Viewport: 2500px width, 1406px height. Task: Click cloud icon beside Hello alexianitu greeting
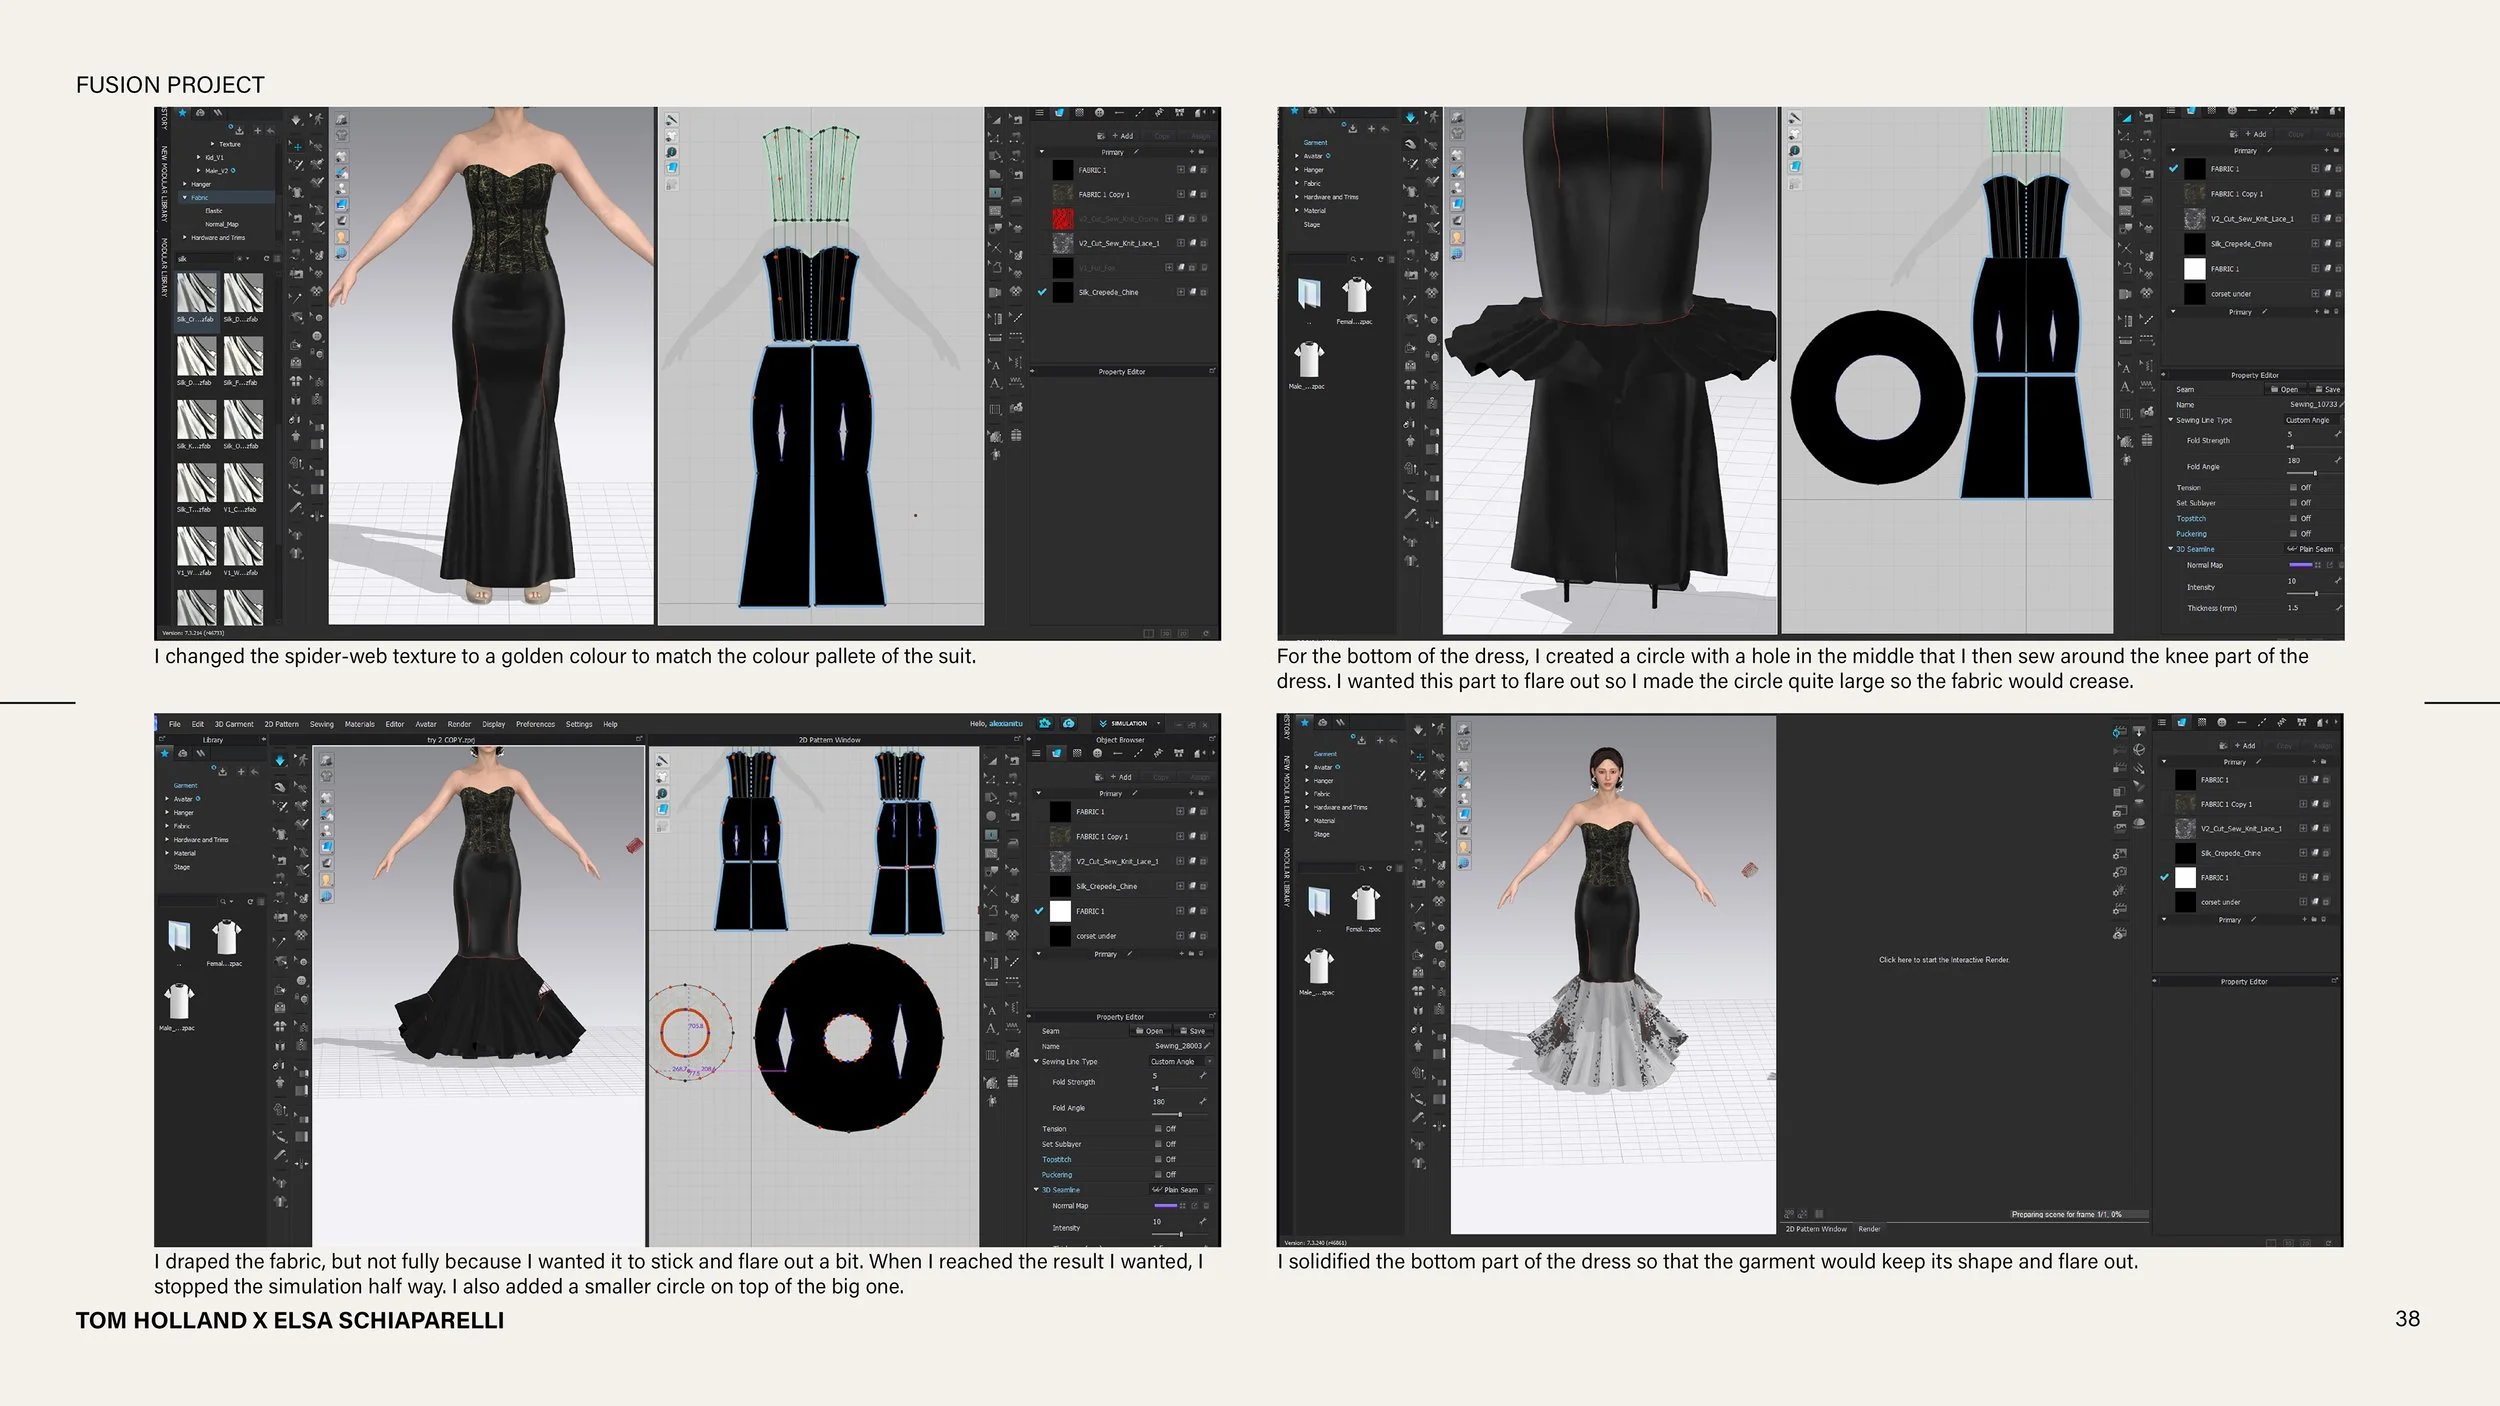[1068, 723]
